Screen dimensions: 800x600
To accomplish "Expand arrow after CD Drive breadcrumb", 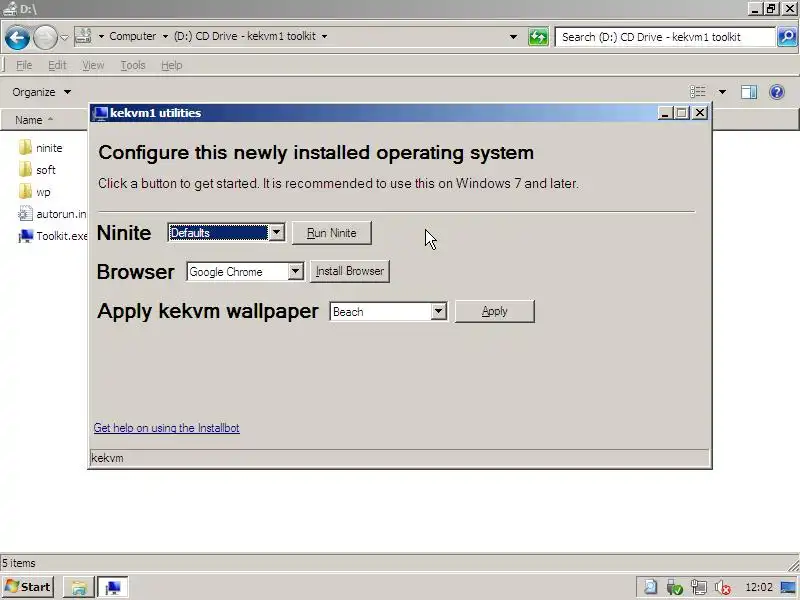I will click(x=324, y=36).
